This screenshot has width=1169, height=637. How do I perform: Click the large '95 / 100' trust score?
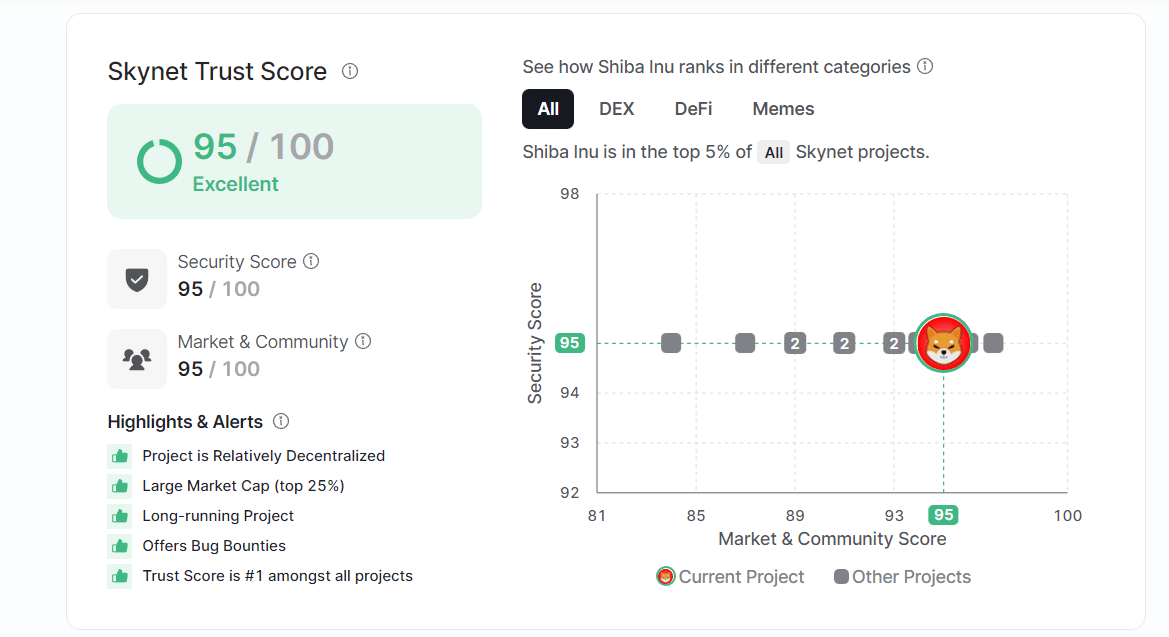[x=263, y=146]
